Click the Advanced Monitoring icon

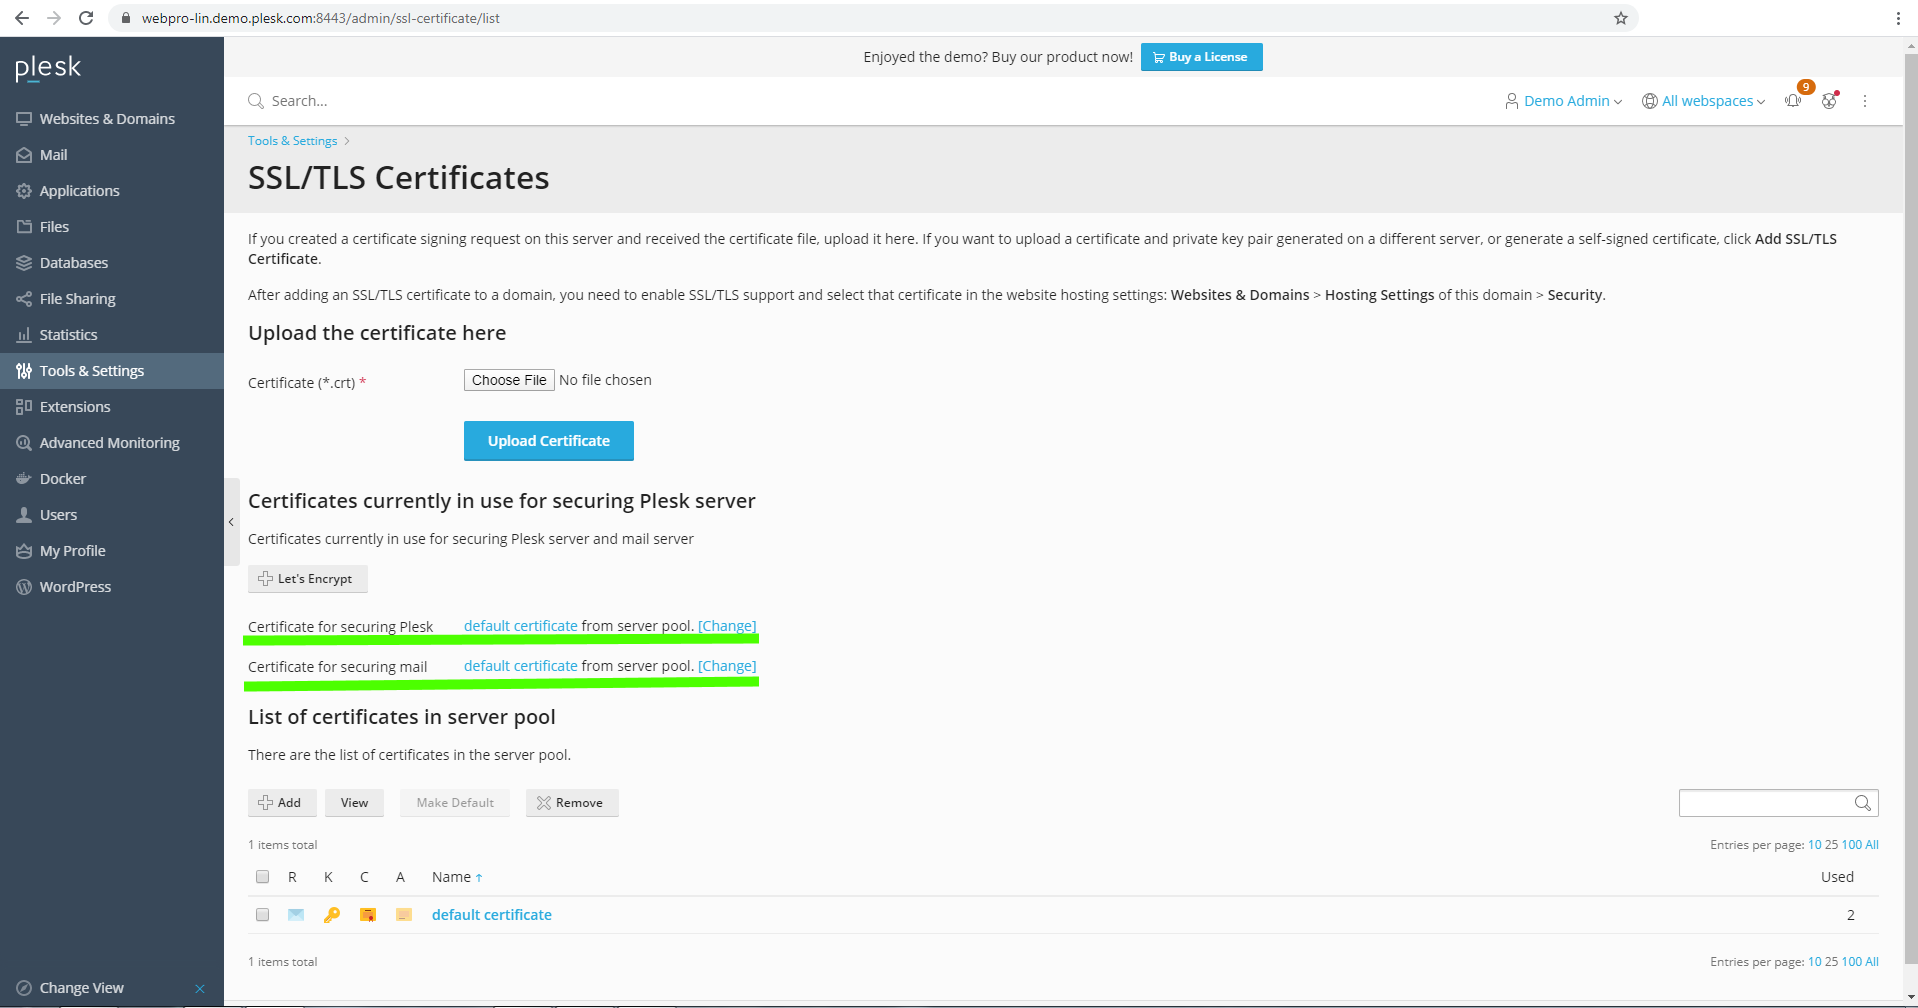24,443
